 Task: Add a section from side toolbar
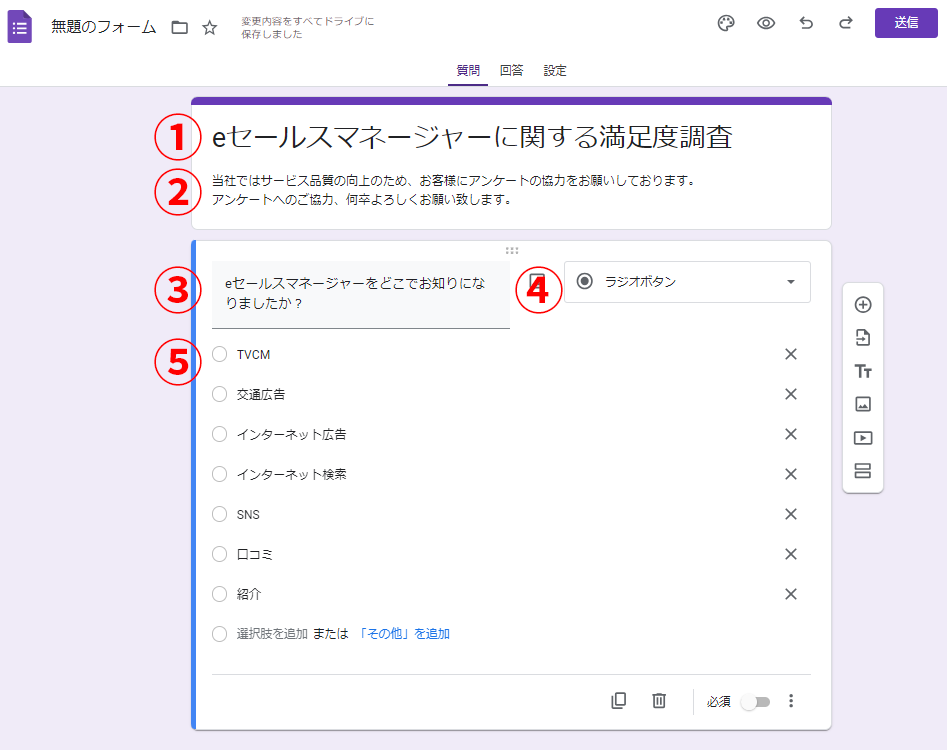[x=863, y=471]
